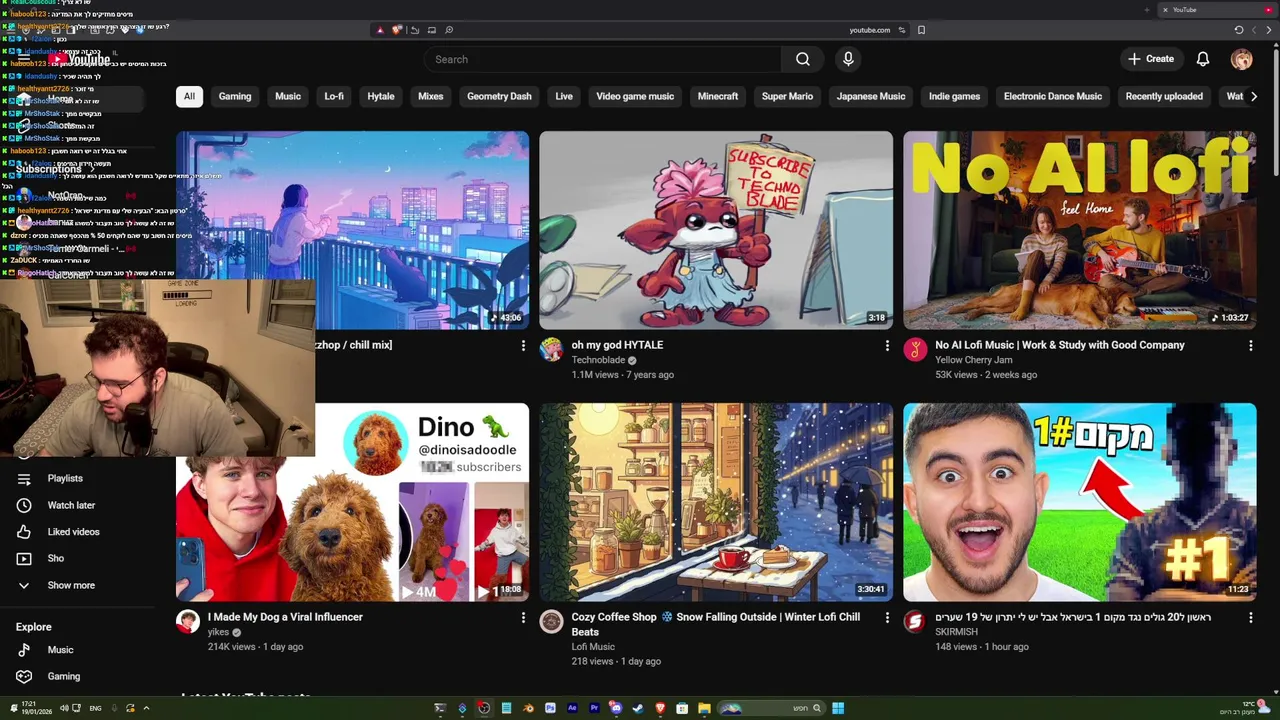Select the Minecraft filter chip
Screen dimensions: 1280x720
click(x=718, y=96)
